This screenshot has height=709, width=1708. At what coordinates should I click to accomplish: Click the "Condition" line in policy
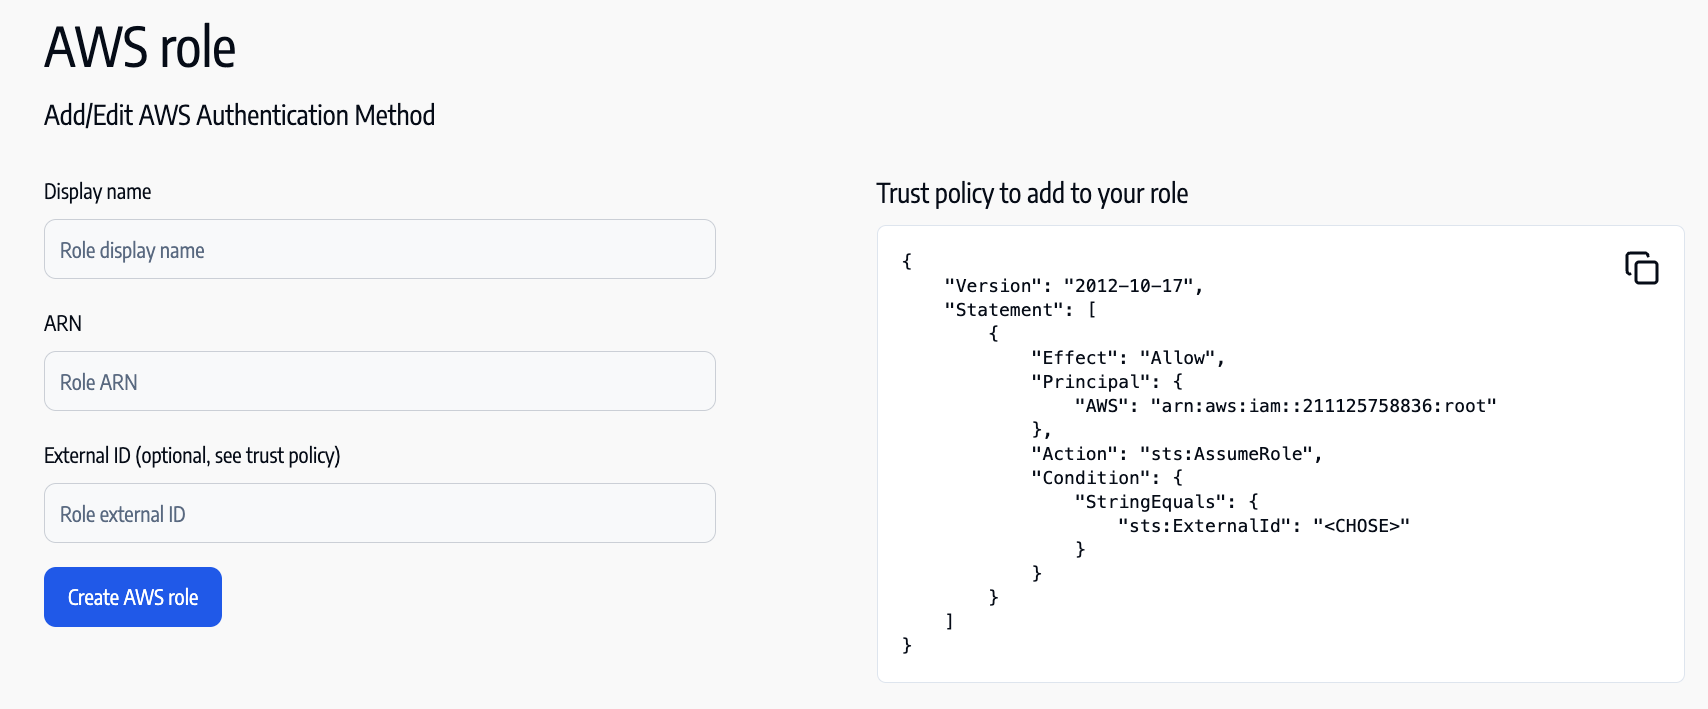(x=1106, y=478)
